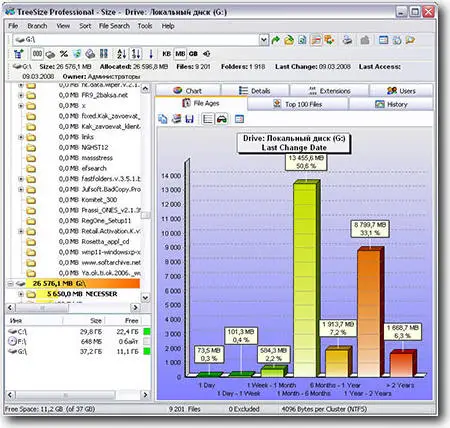
Task: Toggle the chart legend list button
Action: click(x=208, y=119)
